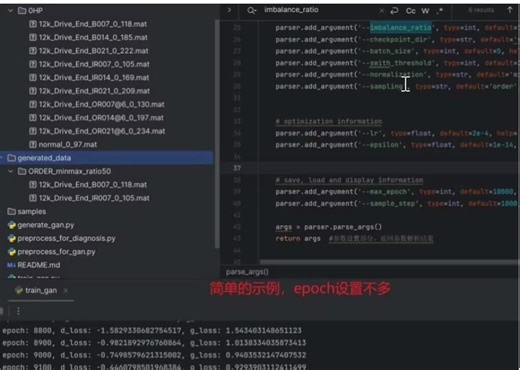Open run panel three-dots more menu
The height and width of the screenshot is (370, 520).
(x=18, y=311)
